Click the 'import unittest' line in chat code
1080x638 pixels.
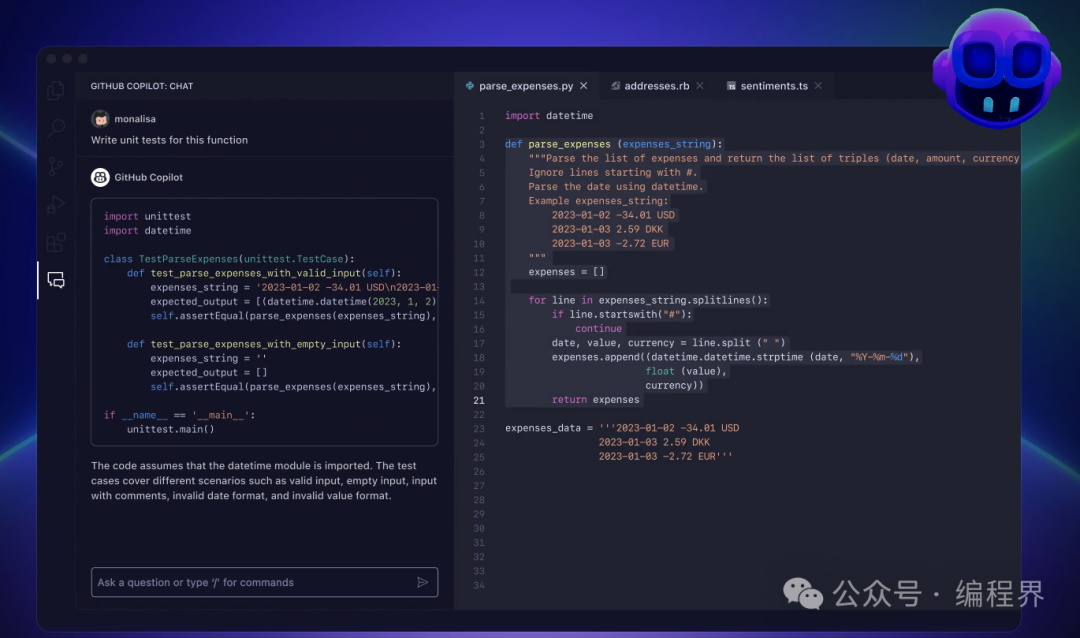pyautogui.click(x=147, y=216)
